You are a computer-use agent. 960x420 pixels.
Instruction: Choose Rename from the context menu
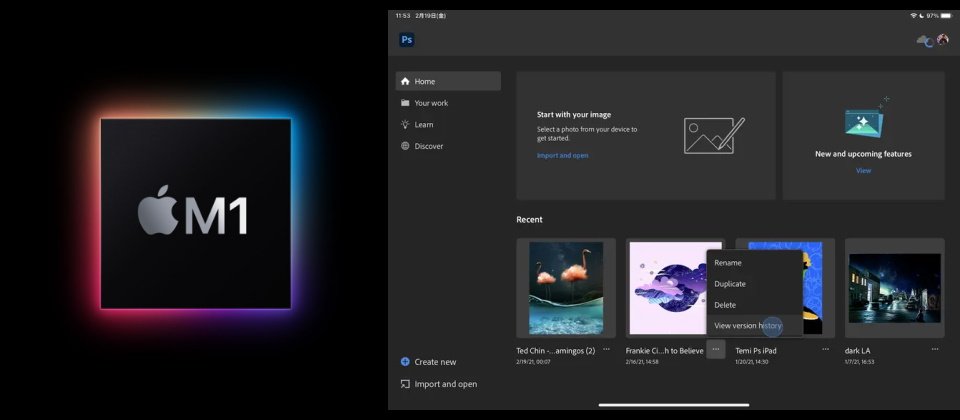754,263
